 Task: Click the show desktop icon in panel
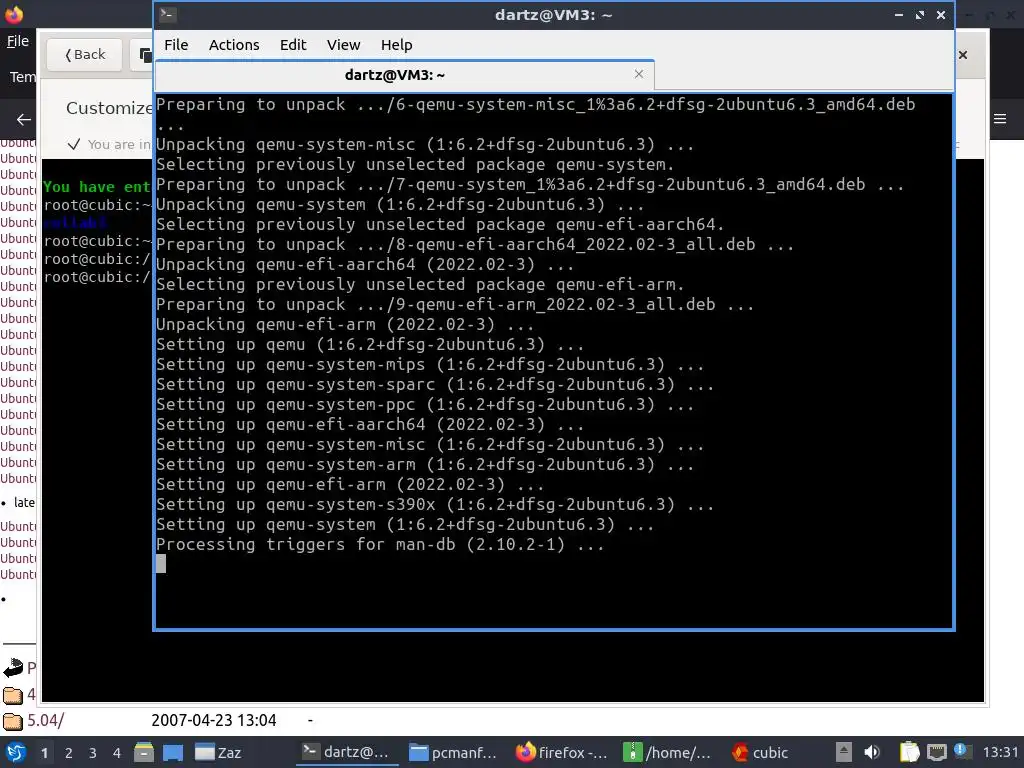click(172, 752)
